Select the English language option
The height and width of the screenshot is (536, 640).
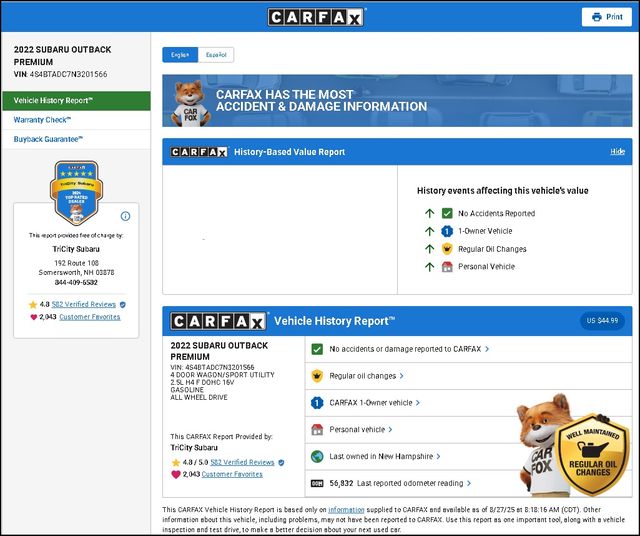180,55
